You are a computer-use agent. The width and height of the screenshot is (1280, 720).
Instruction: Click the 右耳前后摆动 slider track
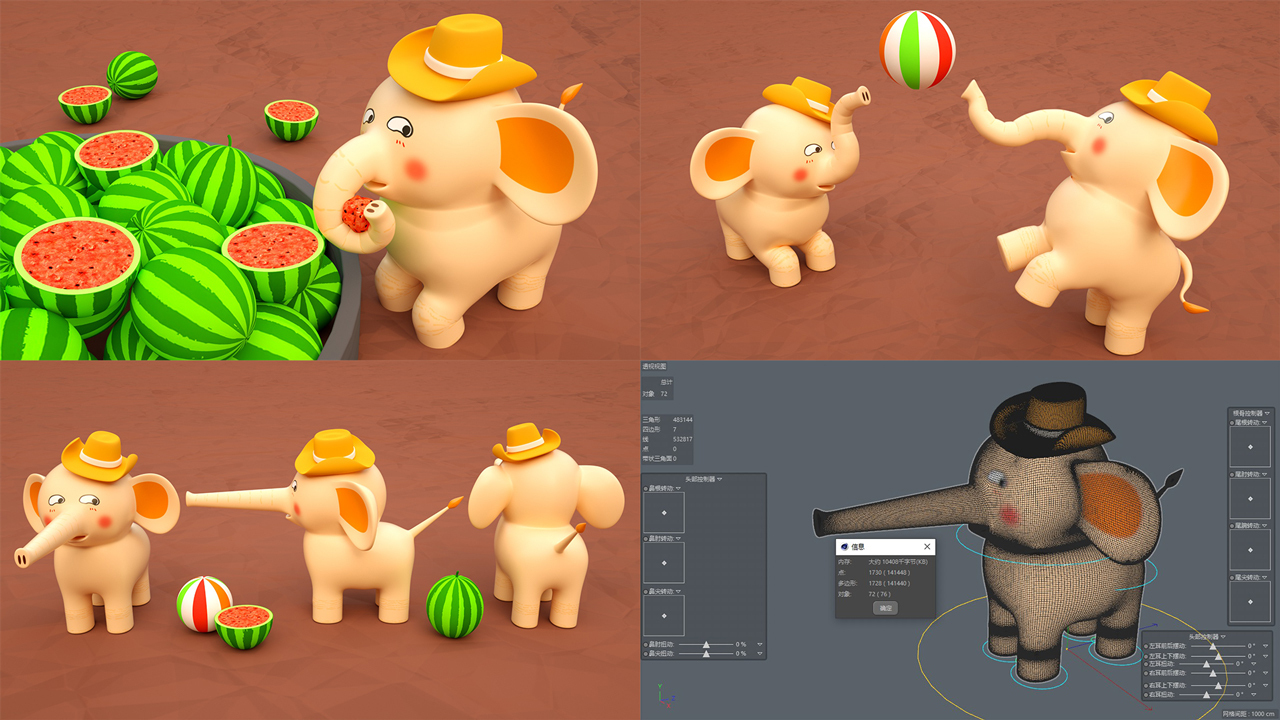[x=1218, y=672]
